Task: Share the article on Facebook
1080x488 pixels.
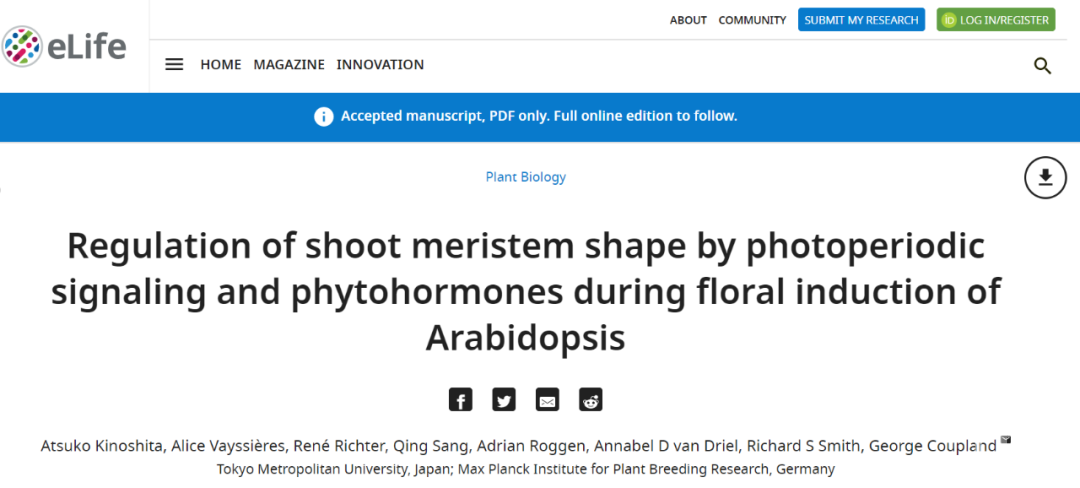Action: click(x=460, y=400)
